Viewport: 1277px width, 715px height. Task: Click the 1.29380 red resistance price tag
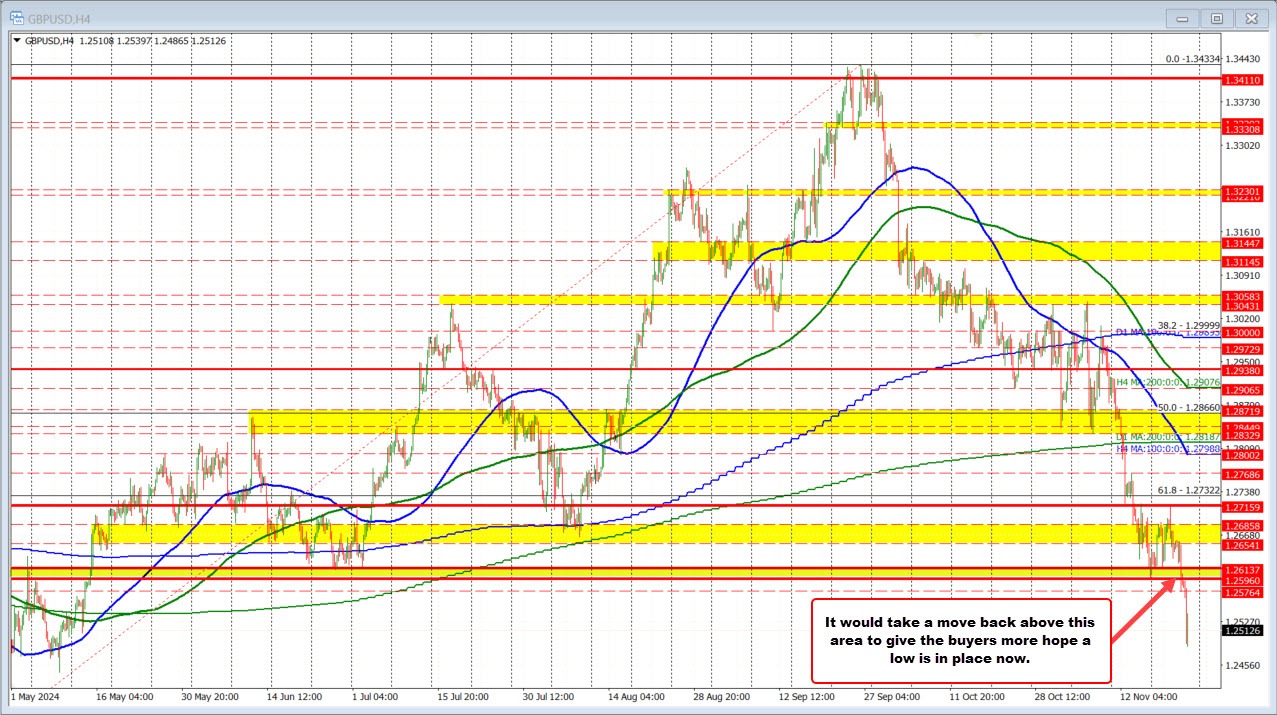point(1243,370)
